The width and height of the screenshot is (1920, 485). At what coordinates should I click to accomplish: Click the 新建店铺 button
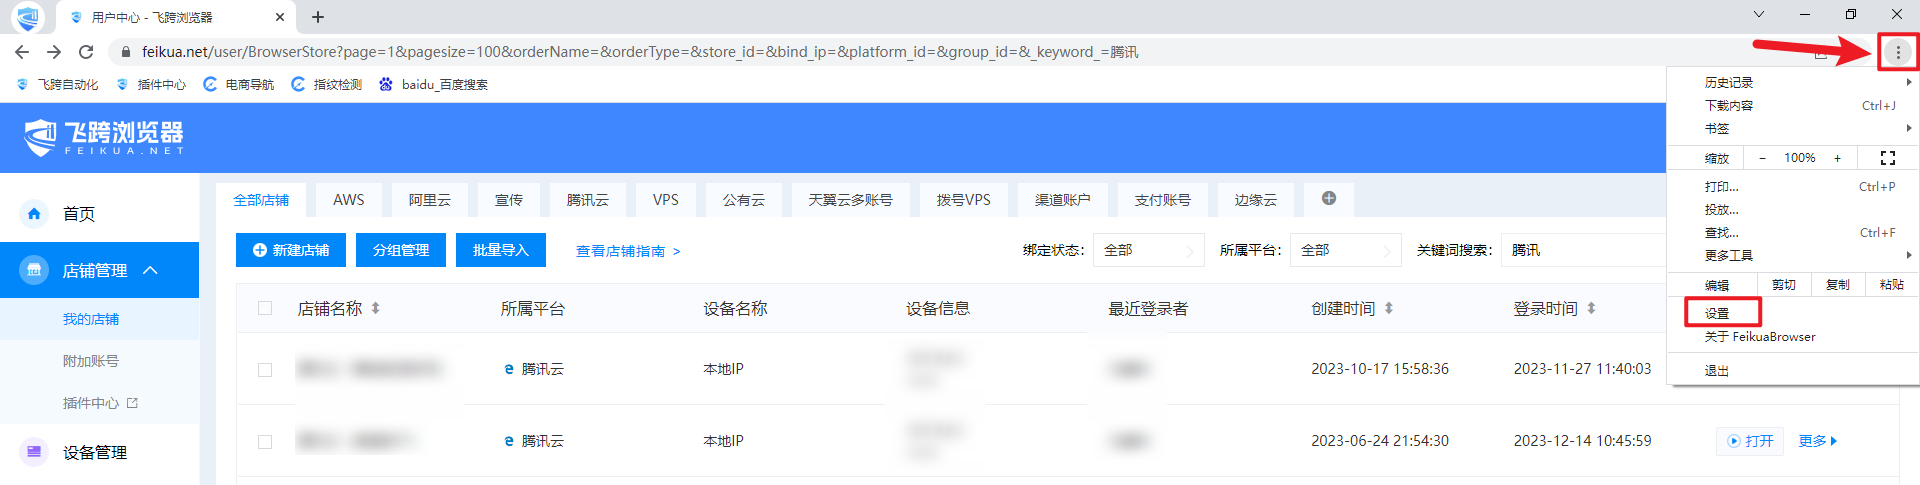pyautogui.click(x=291, y=250)
